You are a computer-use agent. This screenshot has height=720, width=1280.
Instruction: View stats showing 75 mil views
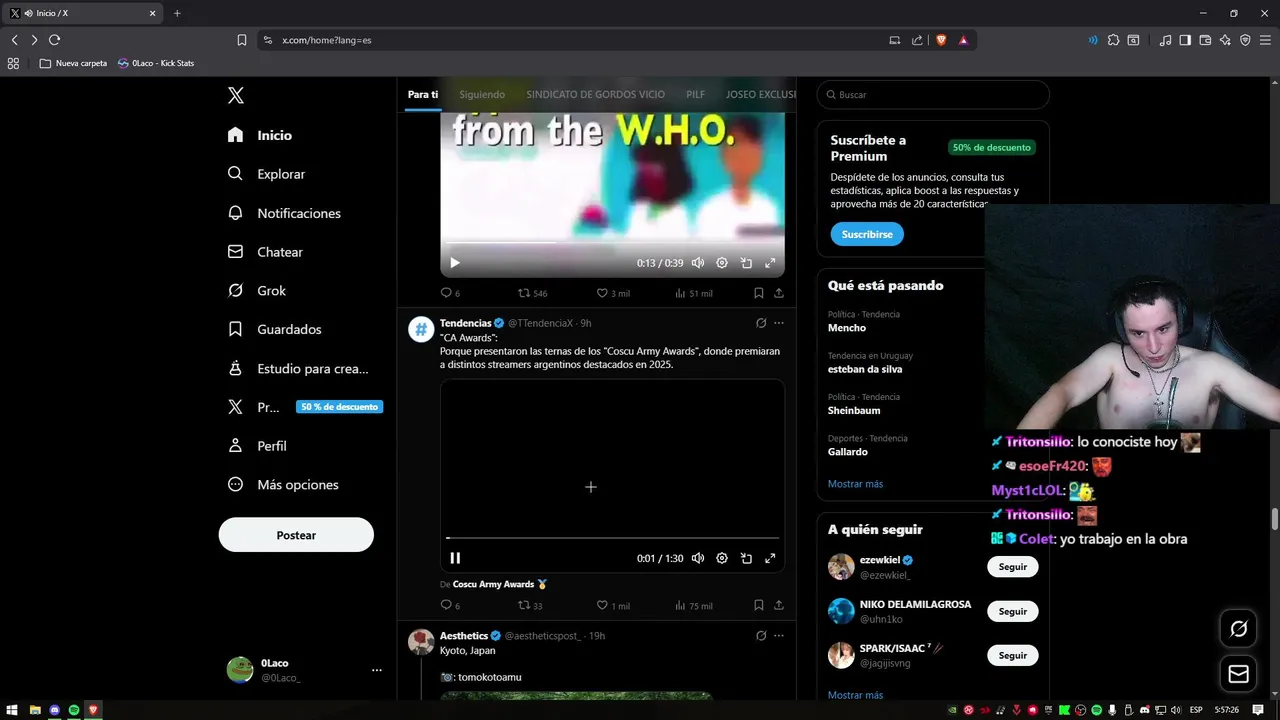(693, 605)
